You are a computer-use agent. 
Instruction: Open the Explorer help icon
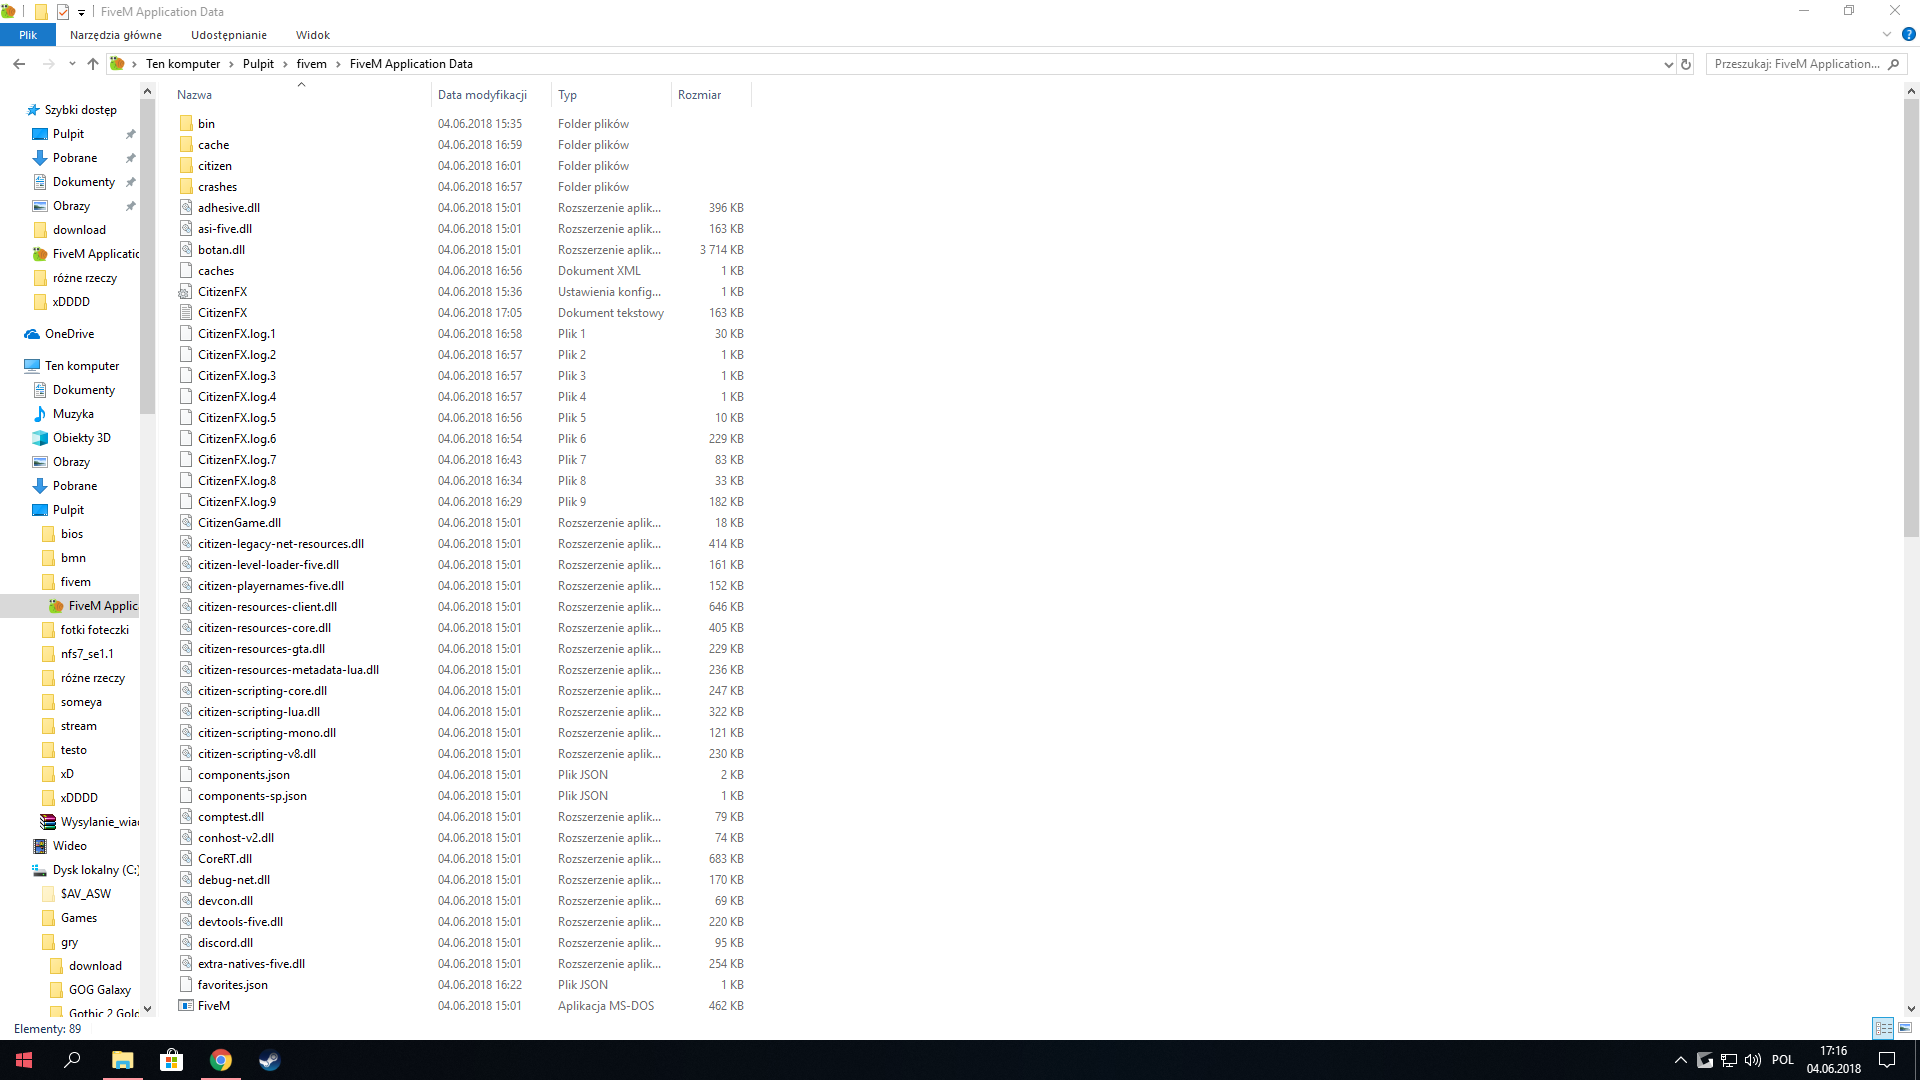[1908, 34]
